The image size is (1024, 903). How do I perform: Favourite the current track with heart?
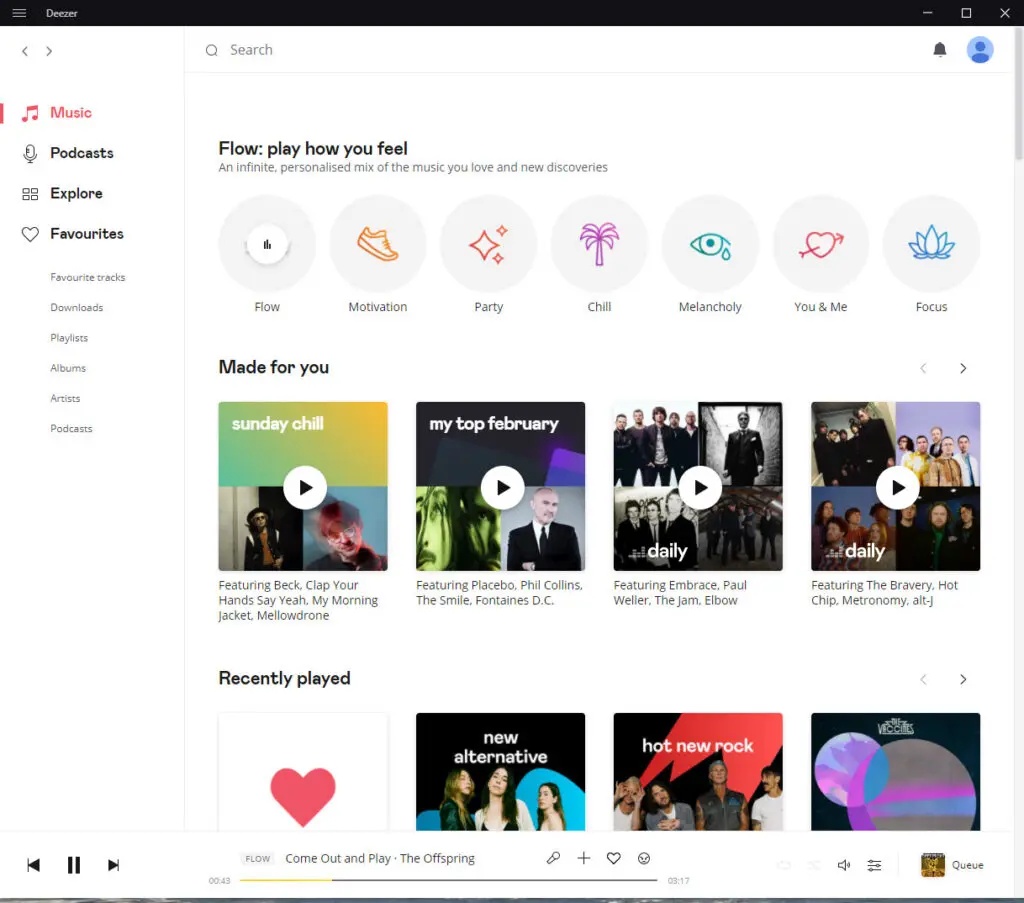[614, 858]
